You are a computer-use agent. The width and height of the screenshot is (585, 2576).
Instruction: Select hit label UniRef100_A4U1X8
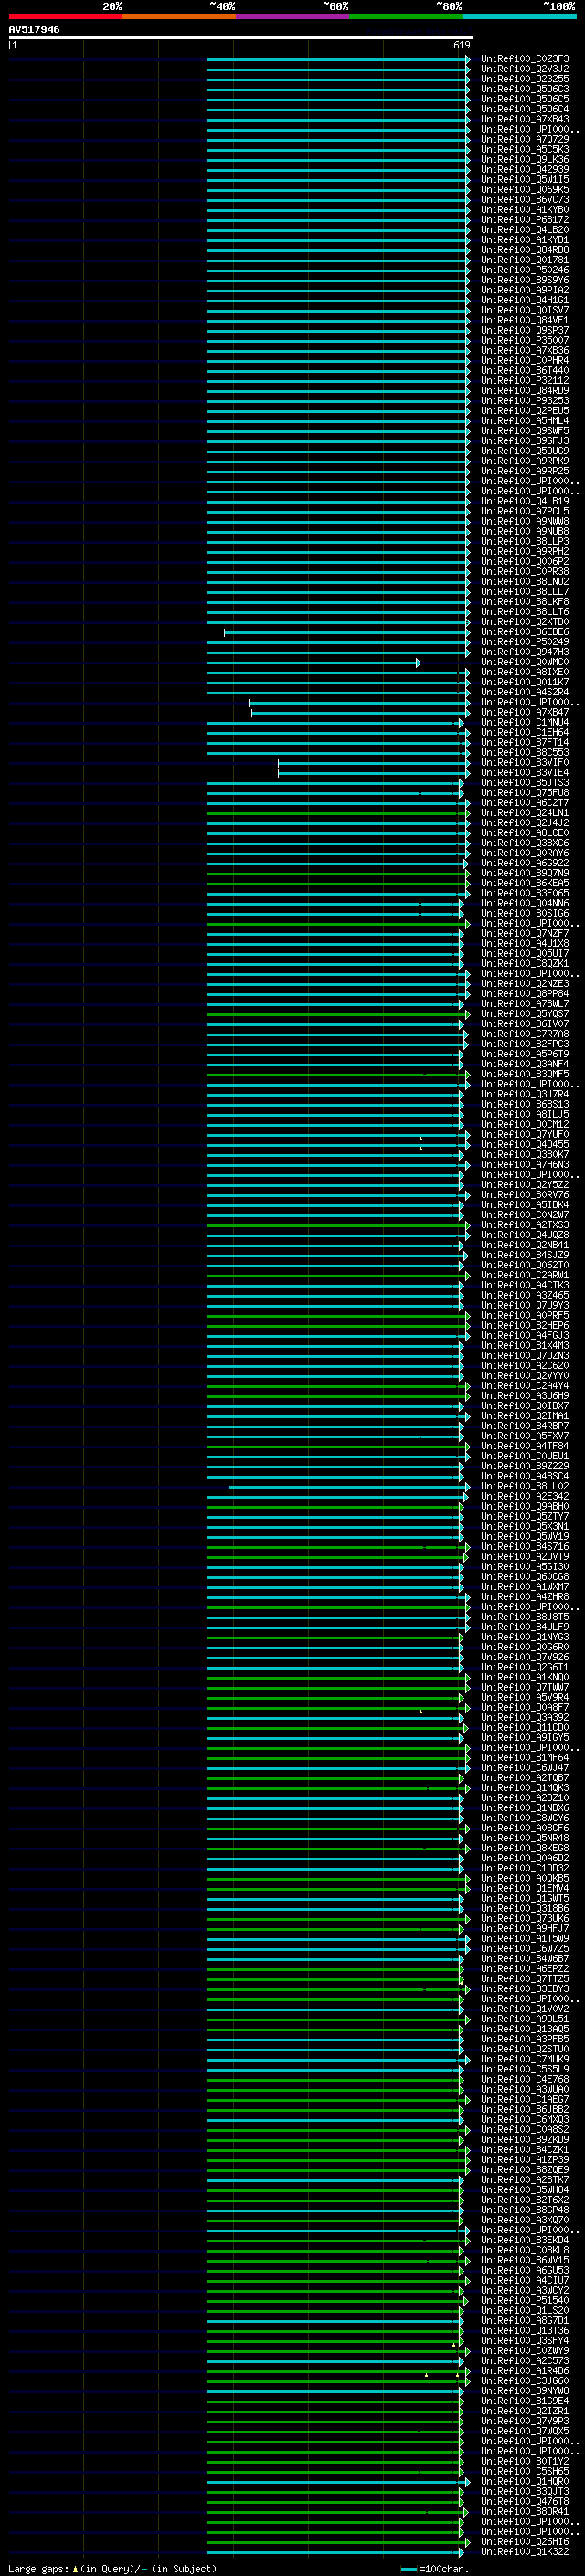pyautogui.click(x=525, y=943)
